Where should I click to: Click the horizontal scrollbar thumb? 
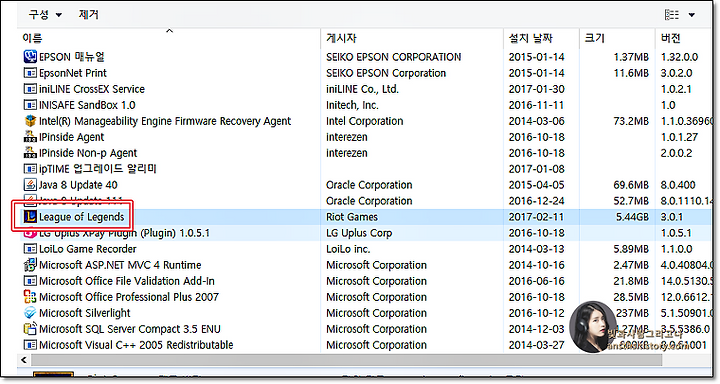tap(347, 360)
